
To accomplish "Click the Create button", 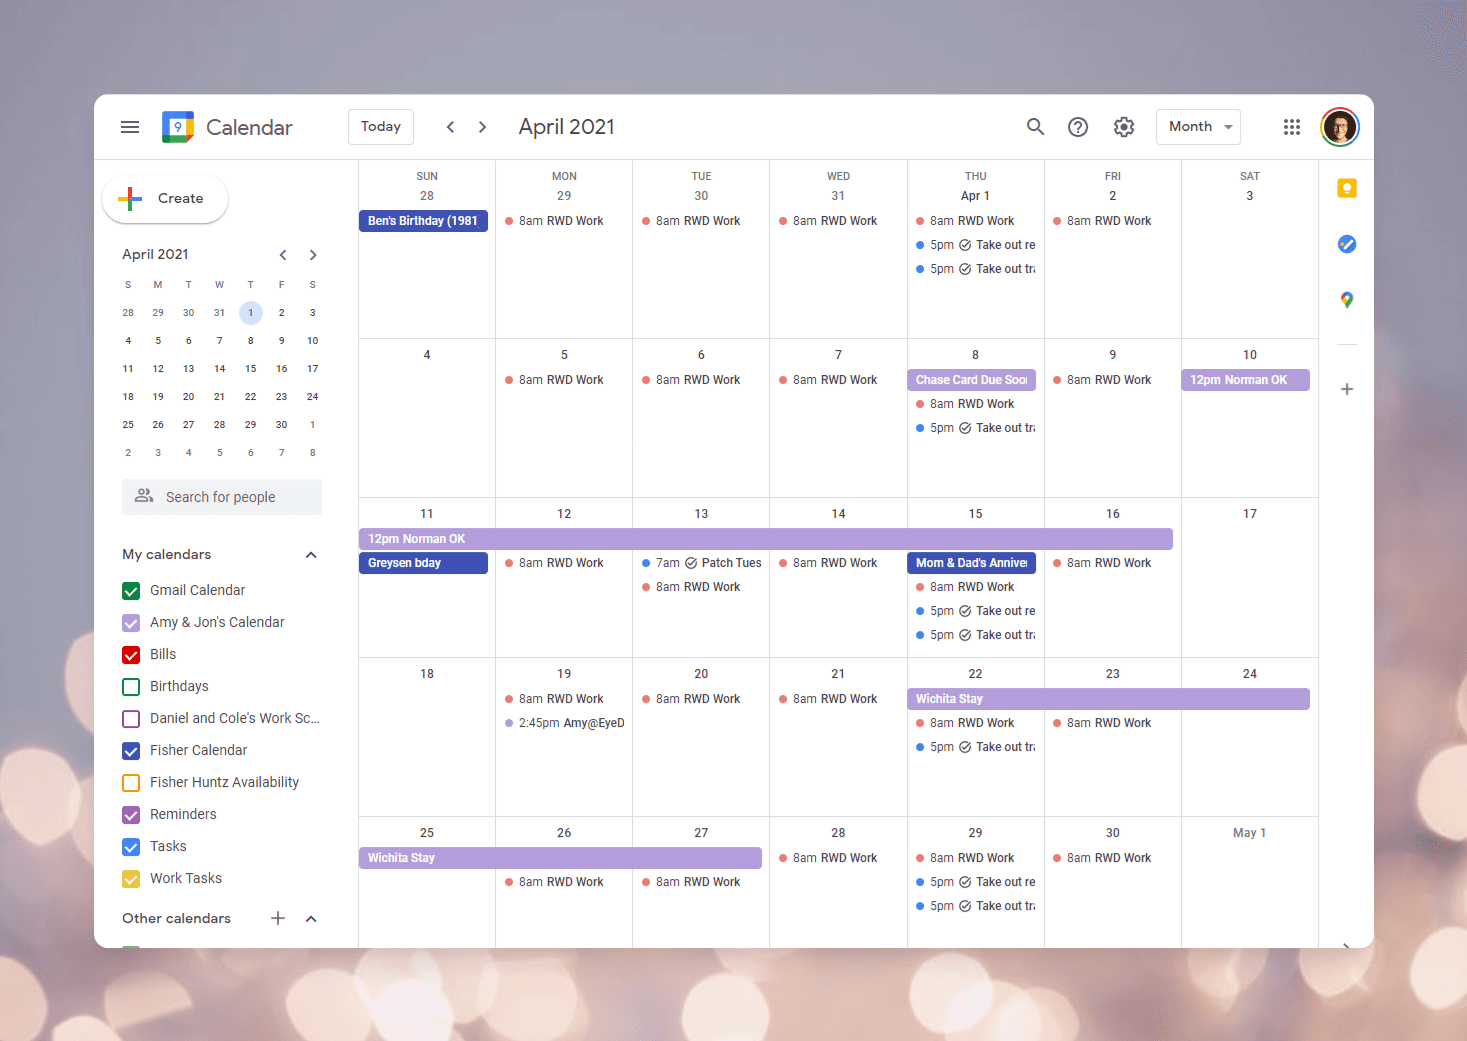I will (164, 199).
